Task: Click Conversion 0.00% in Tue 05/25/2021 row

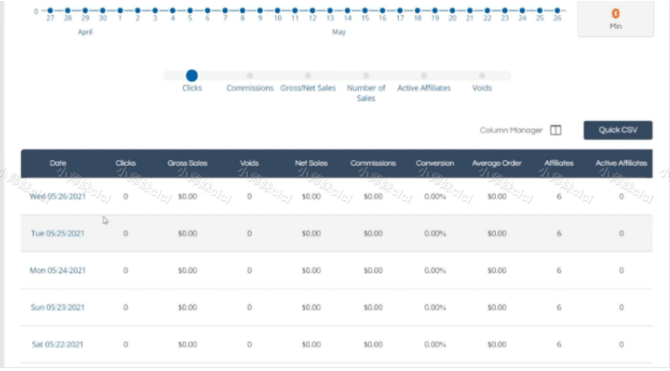Action: point(435,233)
